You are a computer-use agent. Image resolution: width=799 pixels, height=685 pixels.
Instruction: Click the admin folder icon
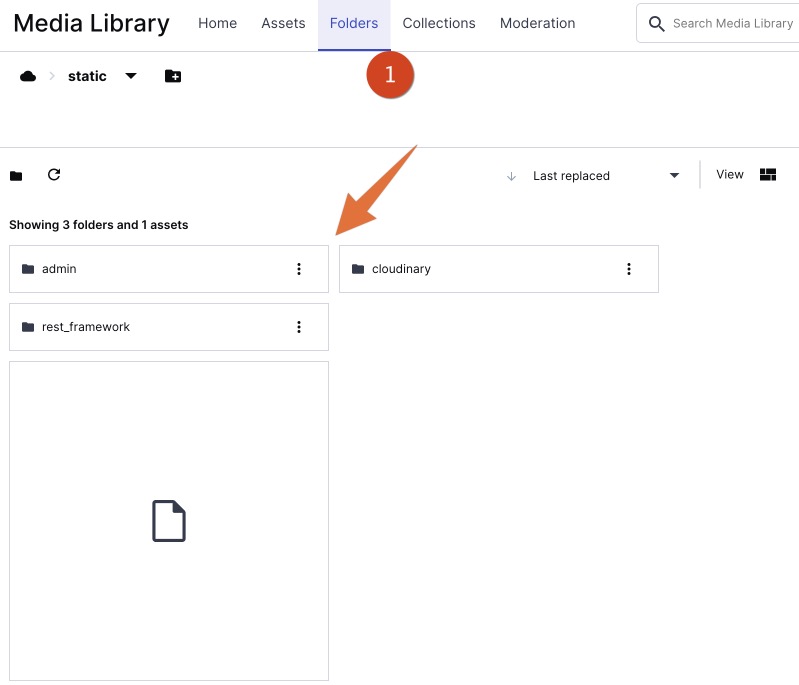[x=28, y=269]
